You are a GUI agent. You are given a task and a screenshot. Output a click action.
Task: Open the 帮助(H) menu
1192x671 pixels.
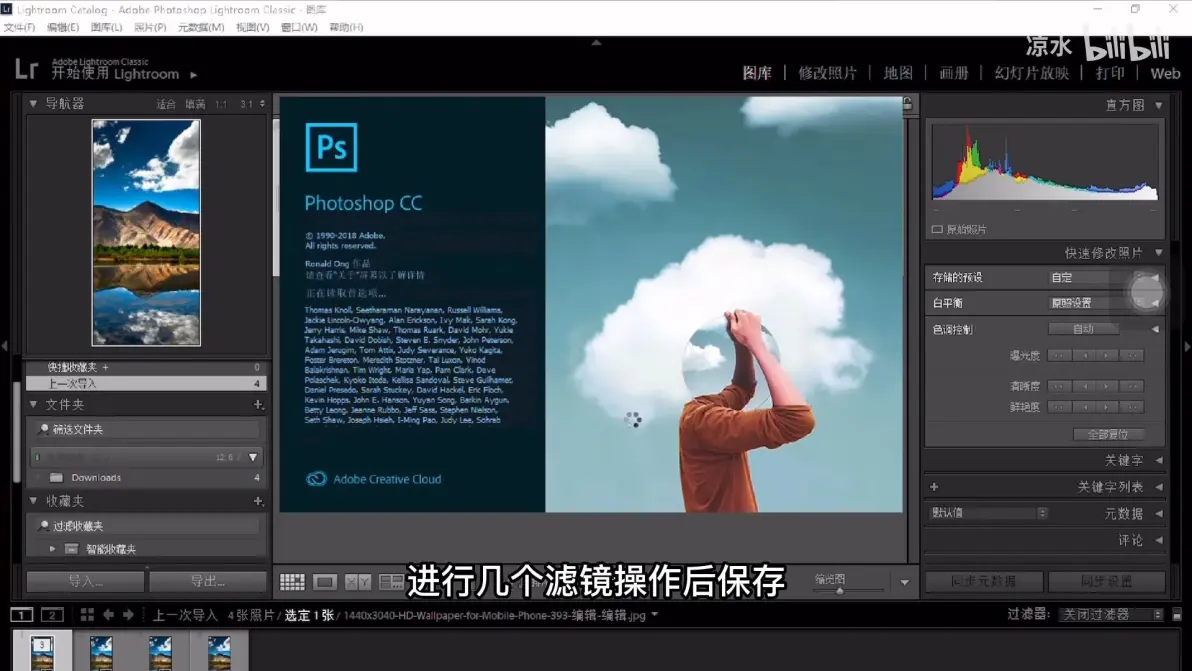click(x=347, y=27)
